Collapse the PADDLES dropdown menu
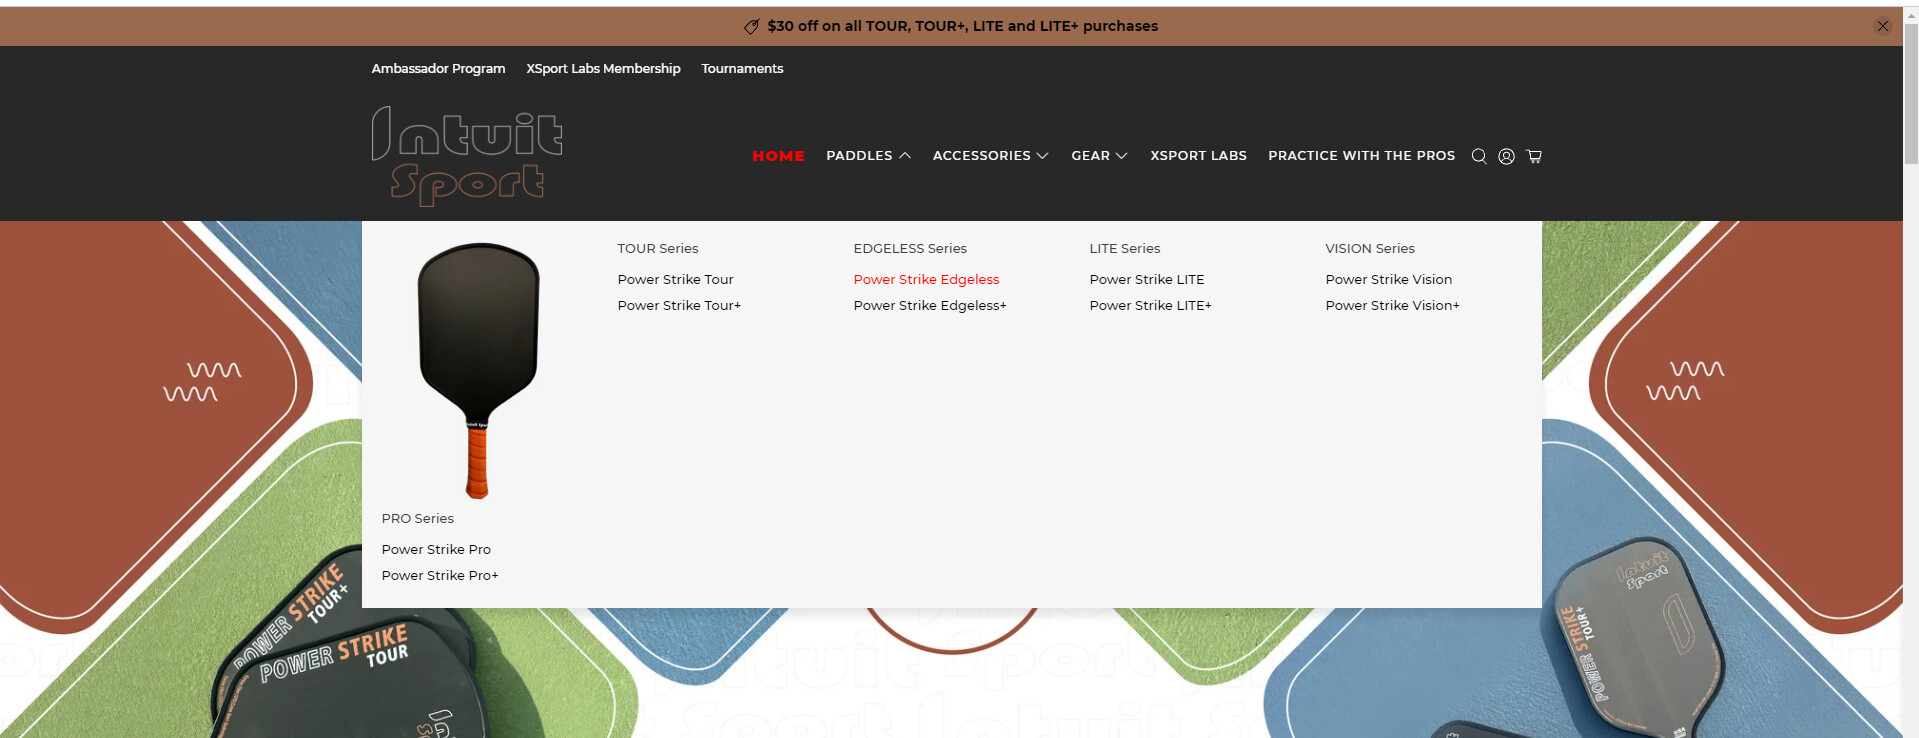The height and width of the screenshot is (738, 1919). point(868,156)
